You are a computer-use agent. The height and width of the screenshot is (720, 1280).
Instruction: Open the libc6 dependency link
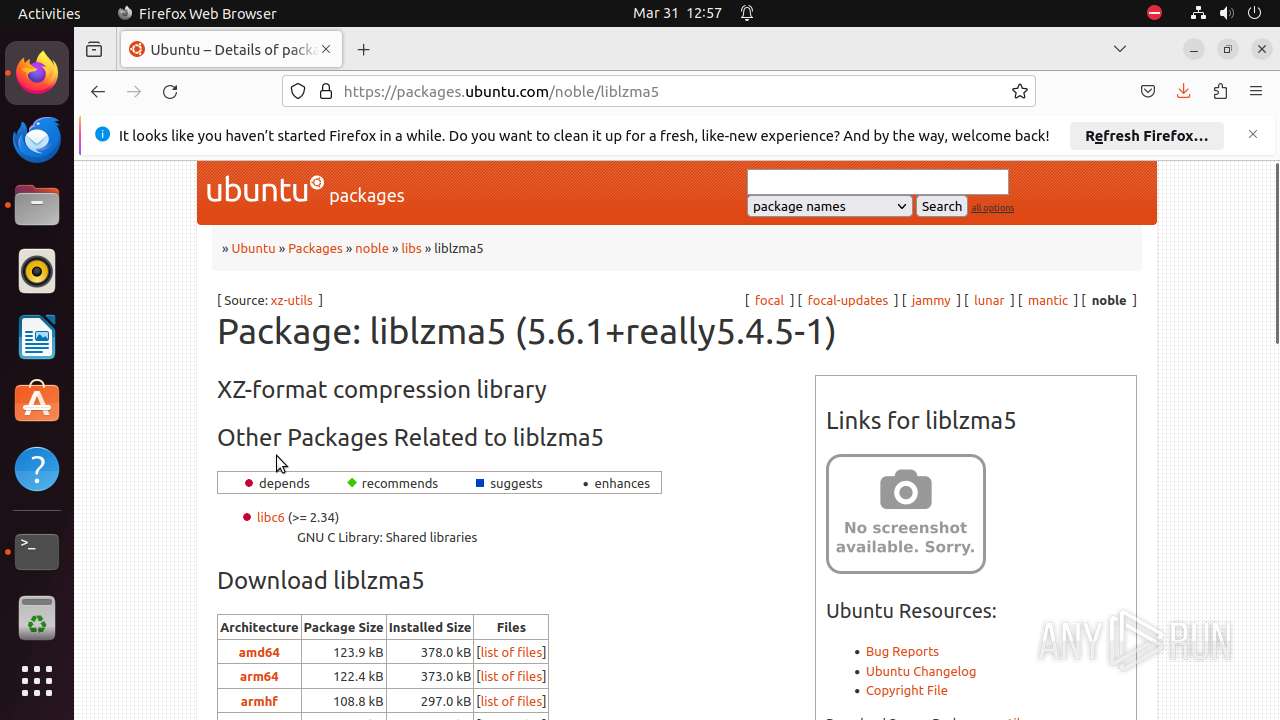271,517
